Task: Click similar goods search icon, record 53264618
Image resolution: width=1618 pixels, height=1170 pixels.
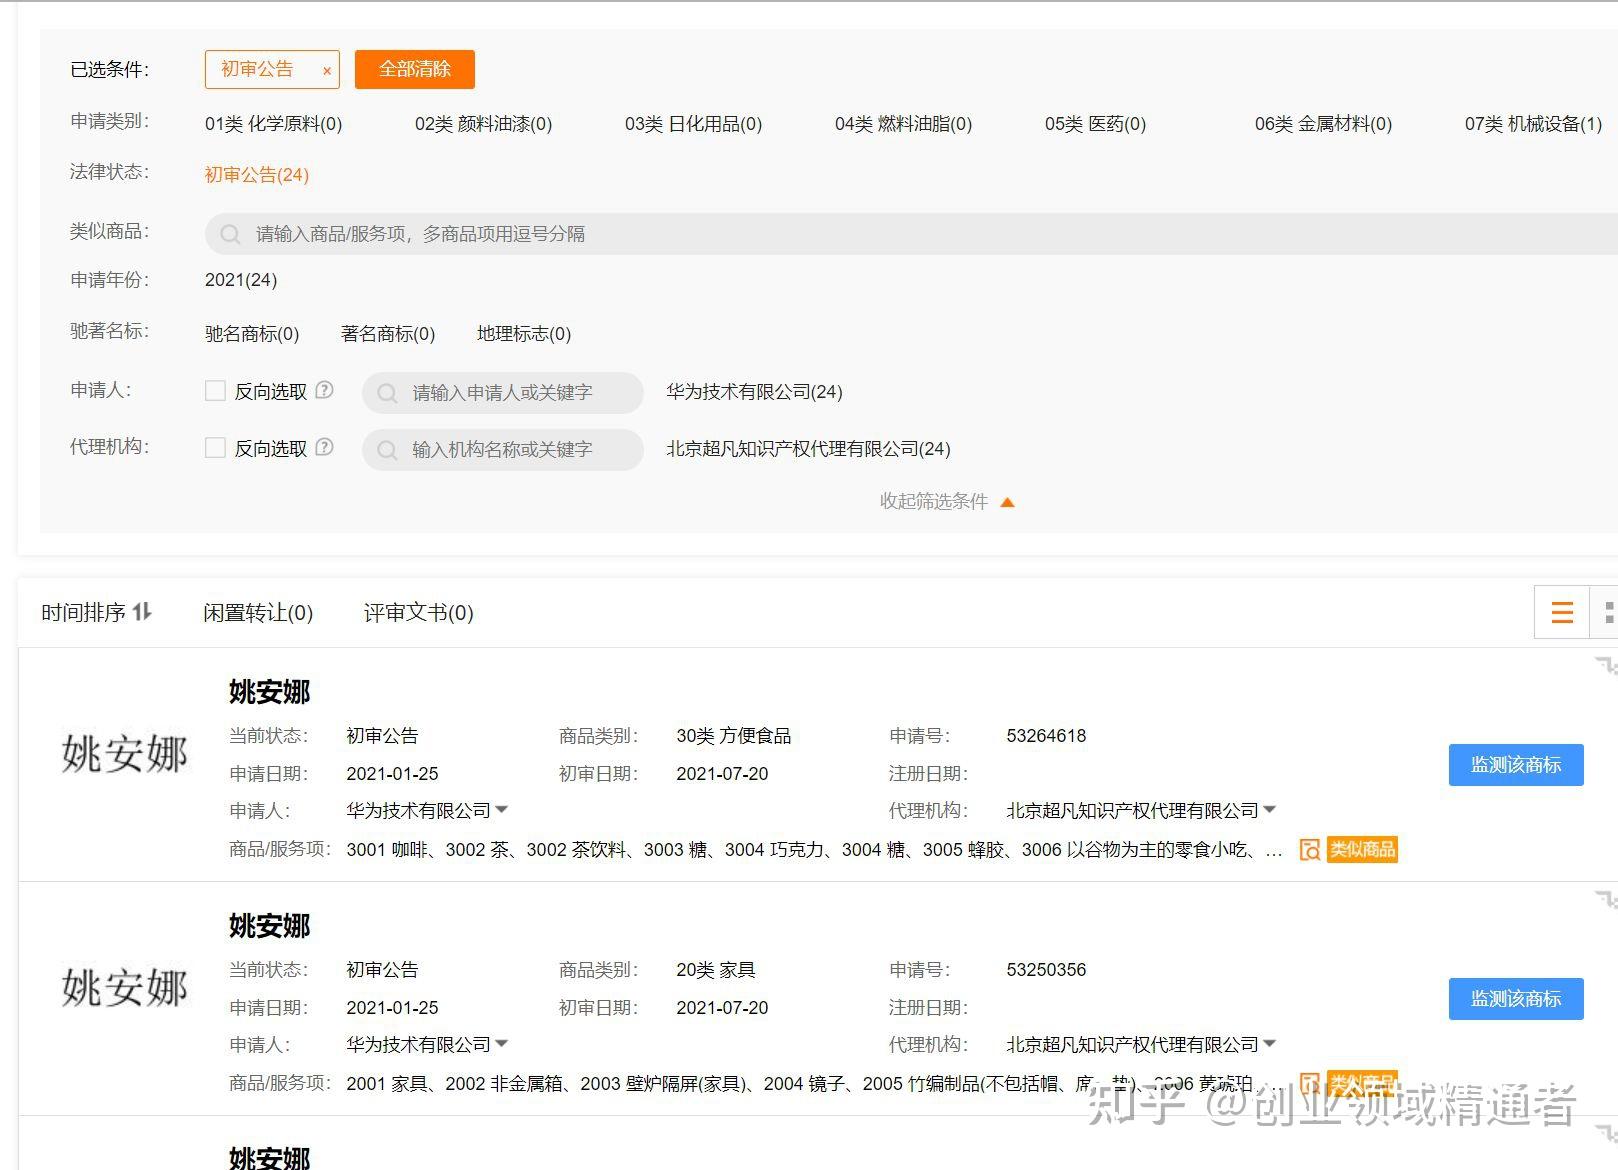Action: (x=1309, y=850)
